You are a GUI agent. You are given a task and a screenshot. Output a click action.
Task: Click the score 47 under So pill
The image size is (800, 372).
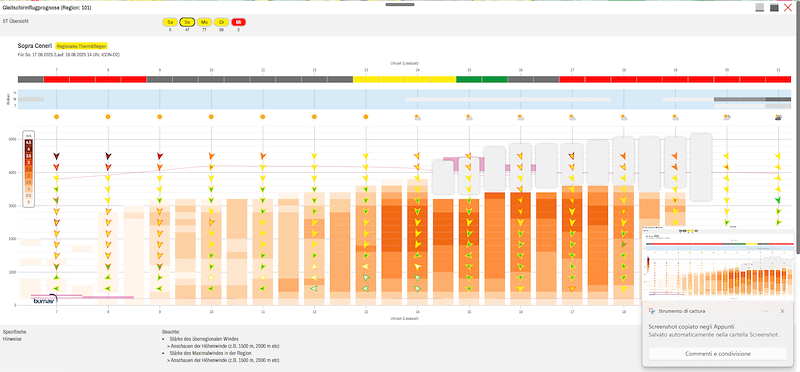point(187,30)
